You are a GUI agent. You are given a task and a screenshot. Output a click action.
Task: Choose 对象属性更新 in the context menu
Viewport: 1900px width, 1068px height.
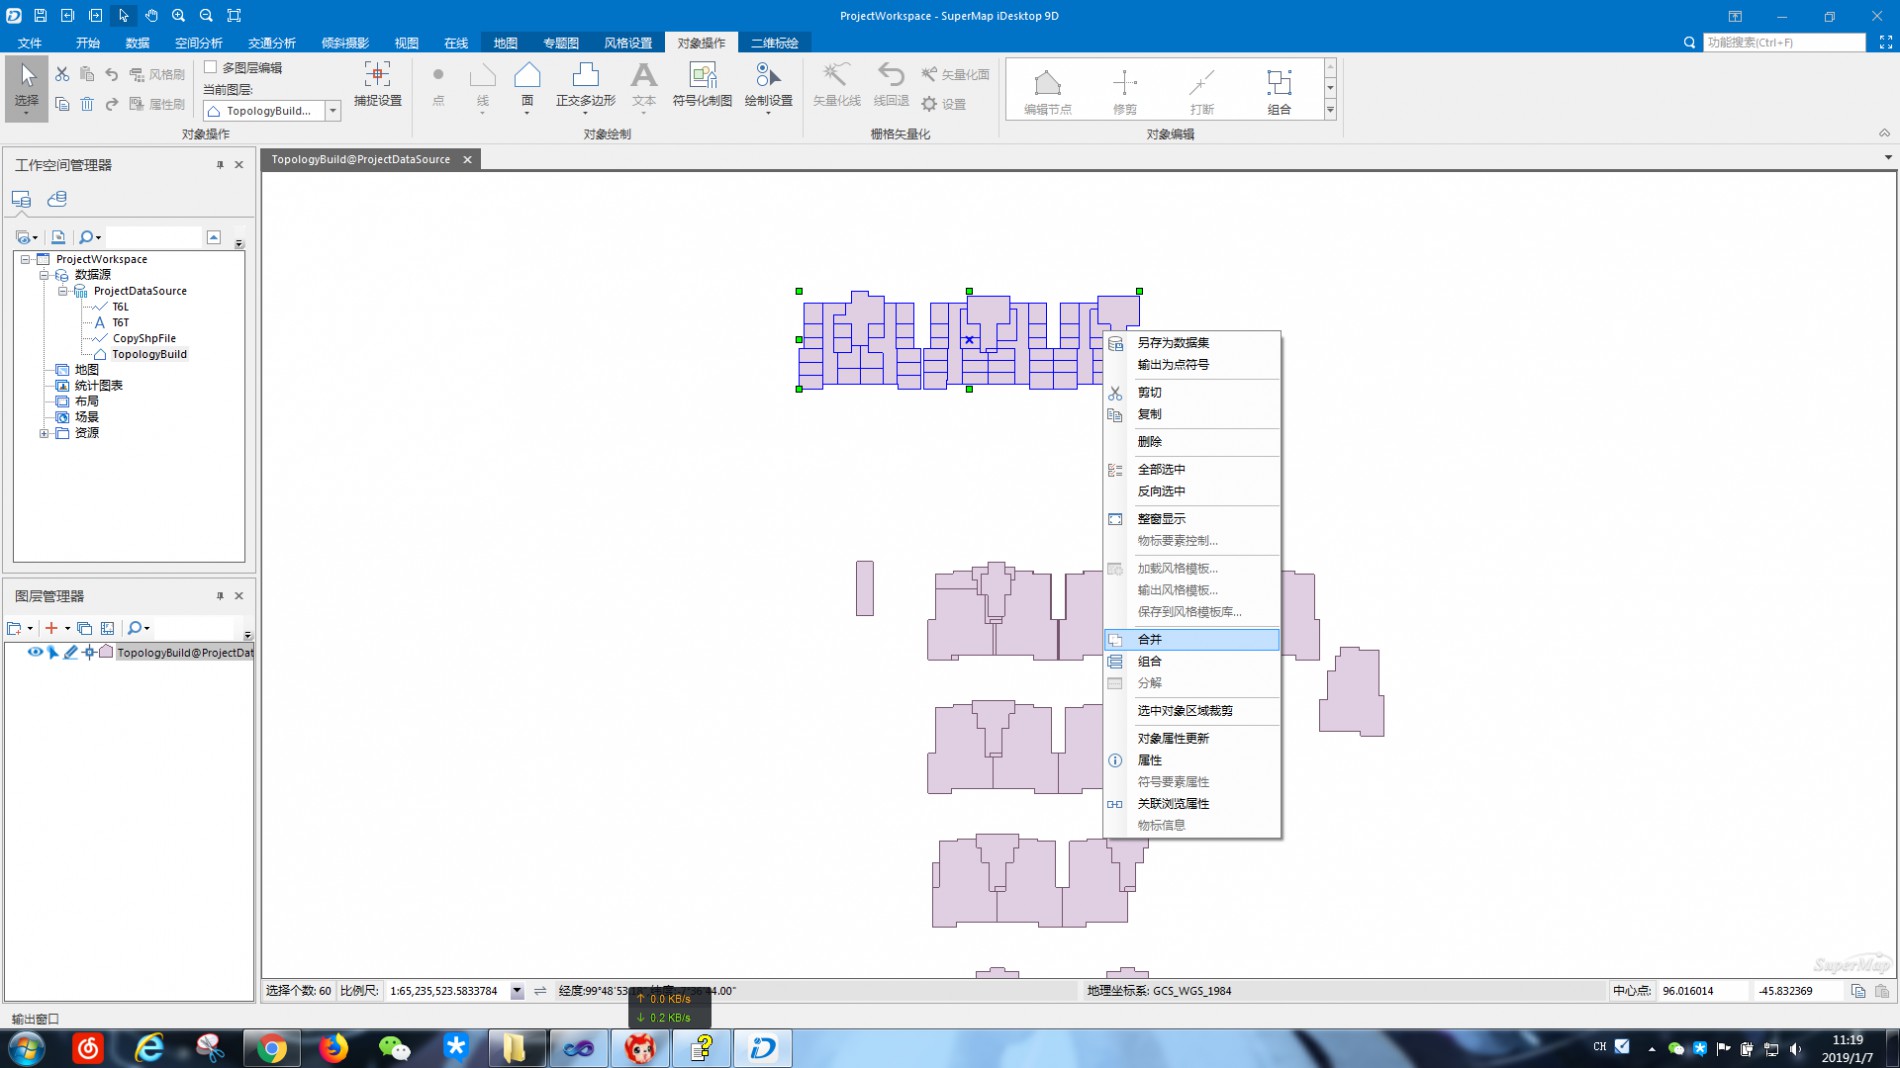(1191, 738)
